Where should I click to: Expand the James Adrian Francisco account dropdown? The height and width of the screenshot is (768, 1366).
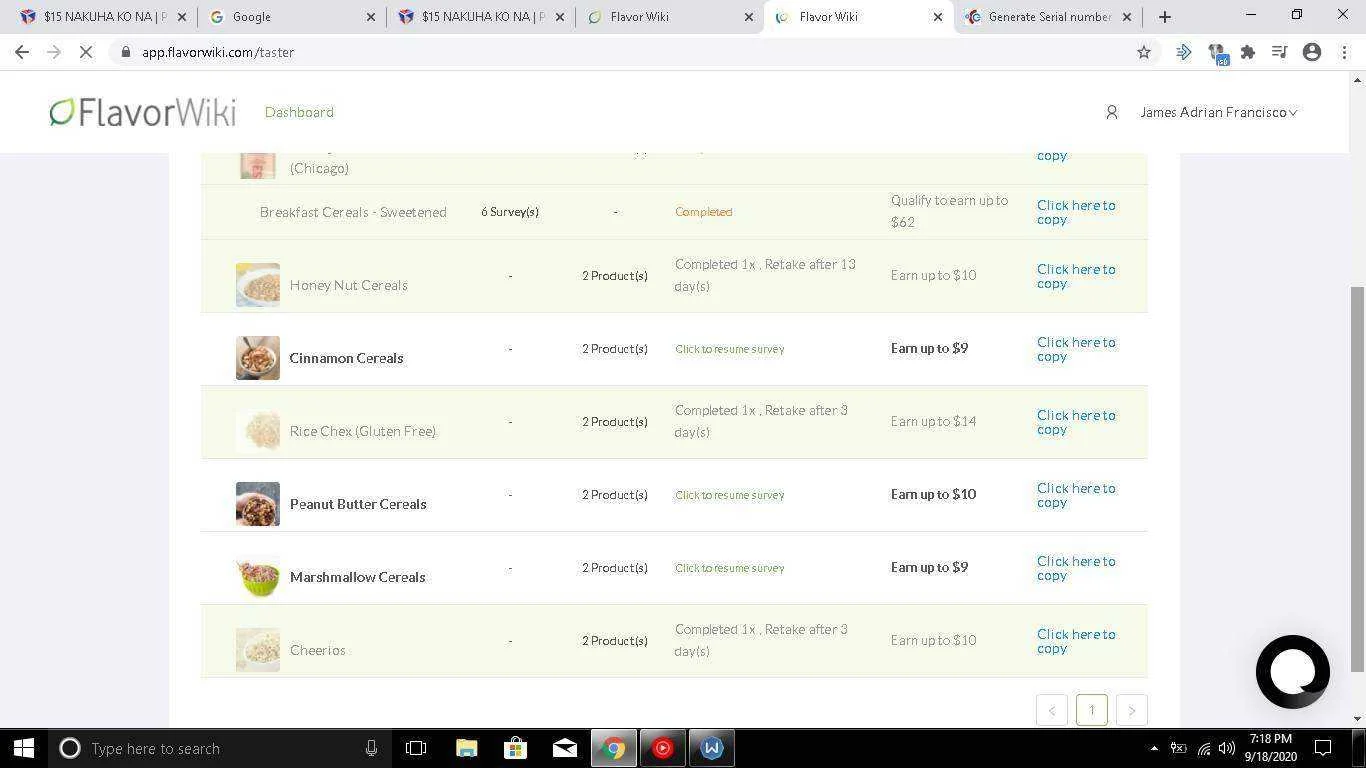click(1218, 112)
